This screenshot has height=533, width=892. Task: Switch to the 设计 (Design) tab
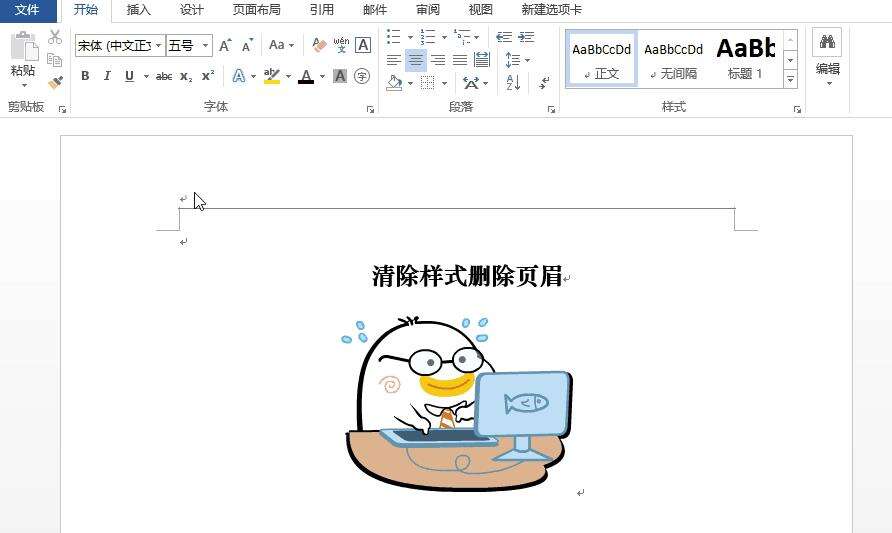(x=191, y=10)
